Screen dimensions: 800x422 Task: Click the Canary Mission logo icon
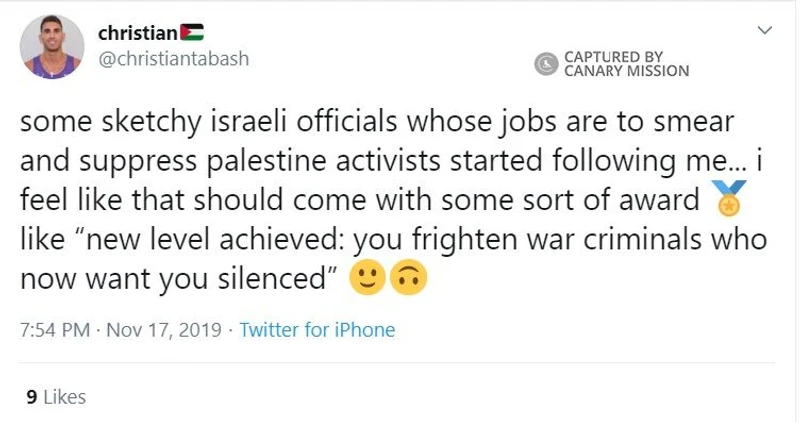[x=546, y=64]
